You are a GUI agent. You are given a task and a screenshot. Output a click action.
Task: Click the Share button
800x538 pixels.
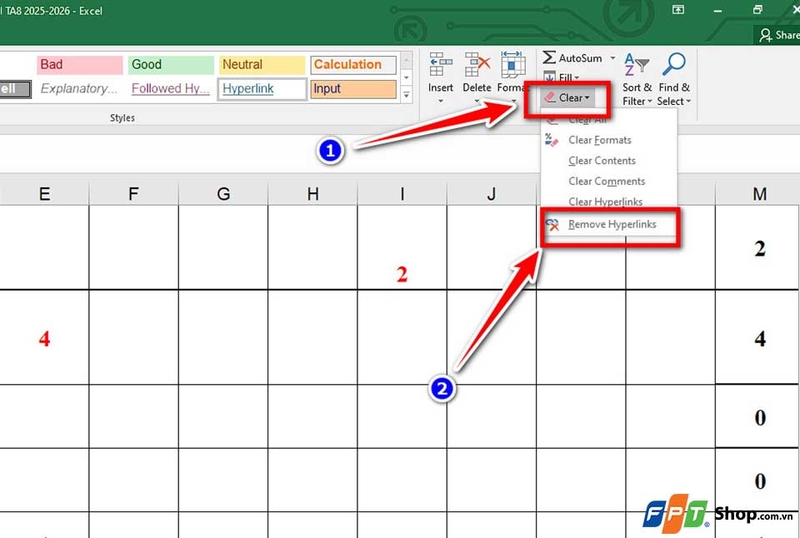point(778,35)
